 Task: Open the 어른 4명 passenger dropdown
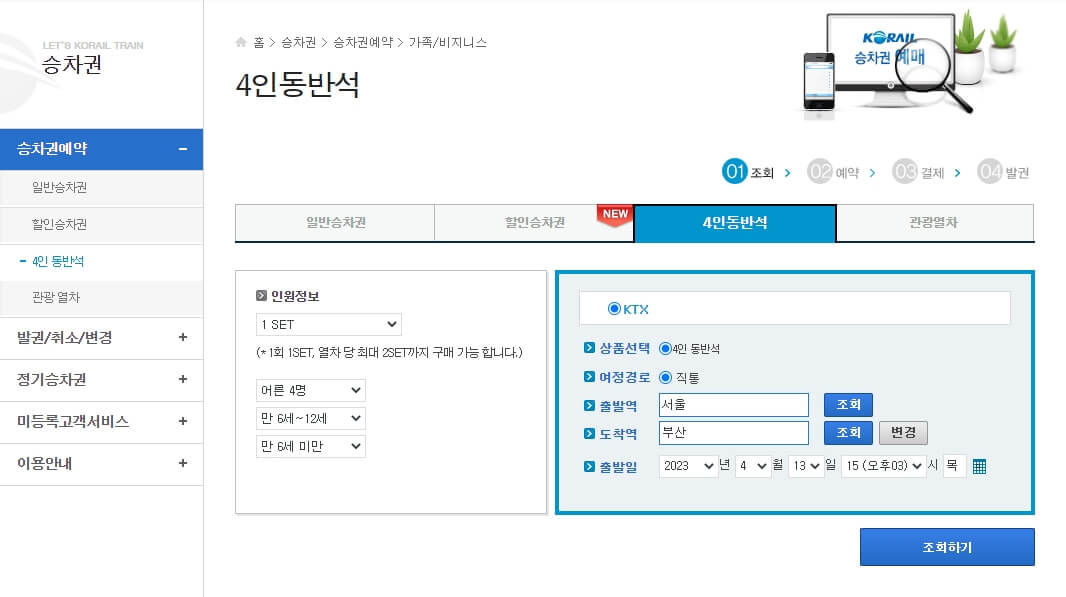[x=310, y=390]
